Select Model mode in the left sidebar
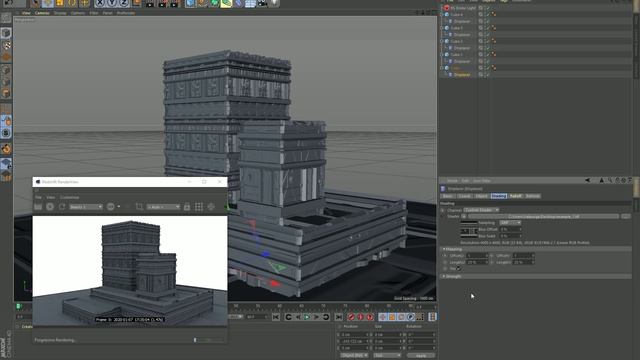 pyautogui.click(x=6, y=33)
